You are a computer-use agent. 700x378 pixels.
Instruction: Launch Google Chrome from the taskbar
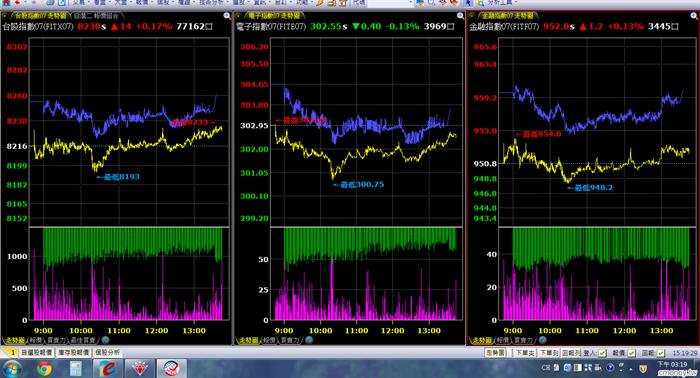pyautogui.click(x=44, y=369)
